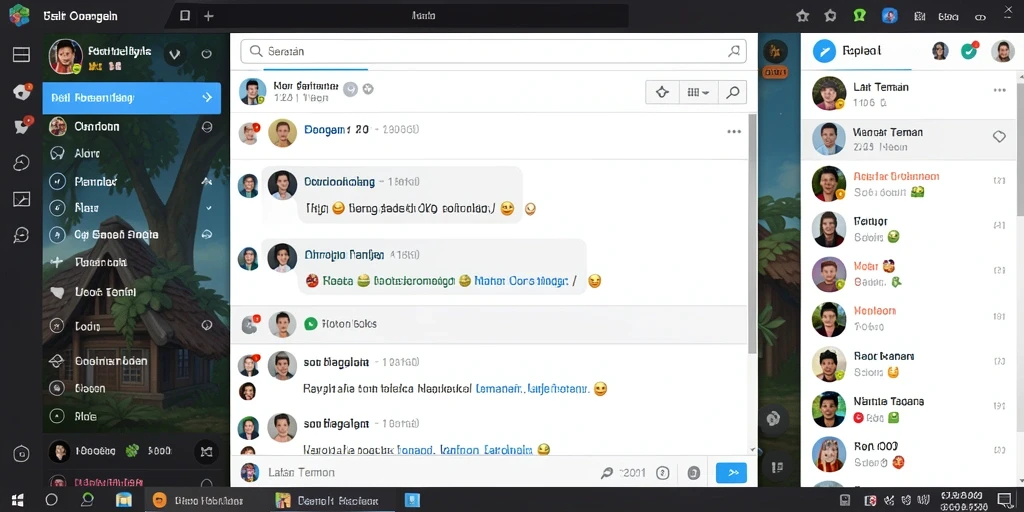This screenshot has width=1024, height=512.
Task: Expand the profile chevron in sidebar header
Action: pos(174,55)
